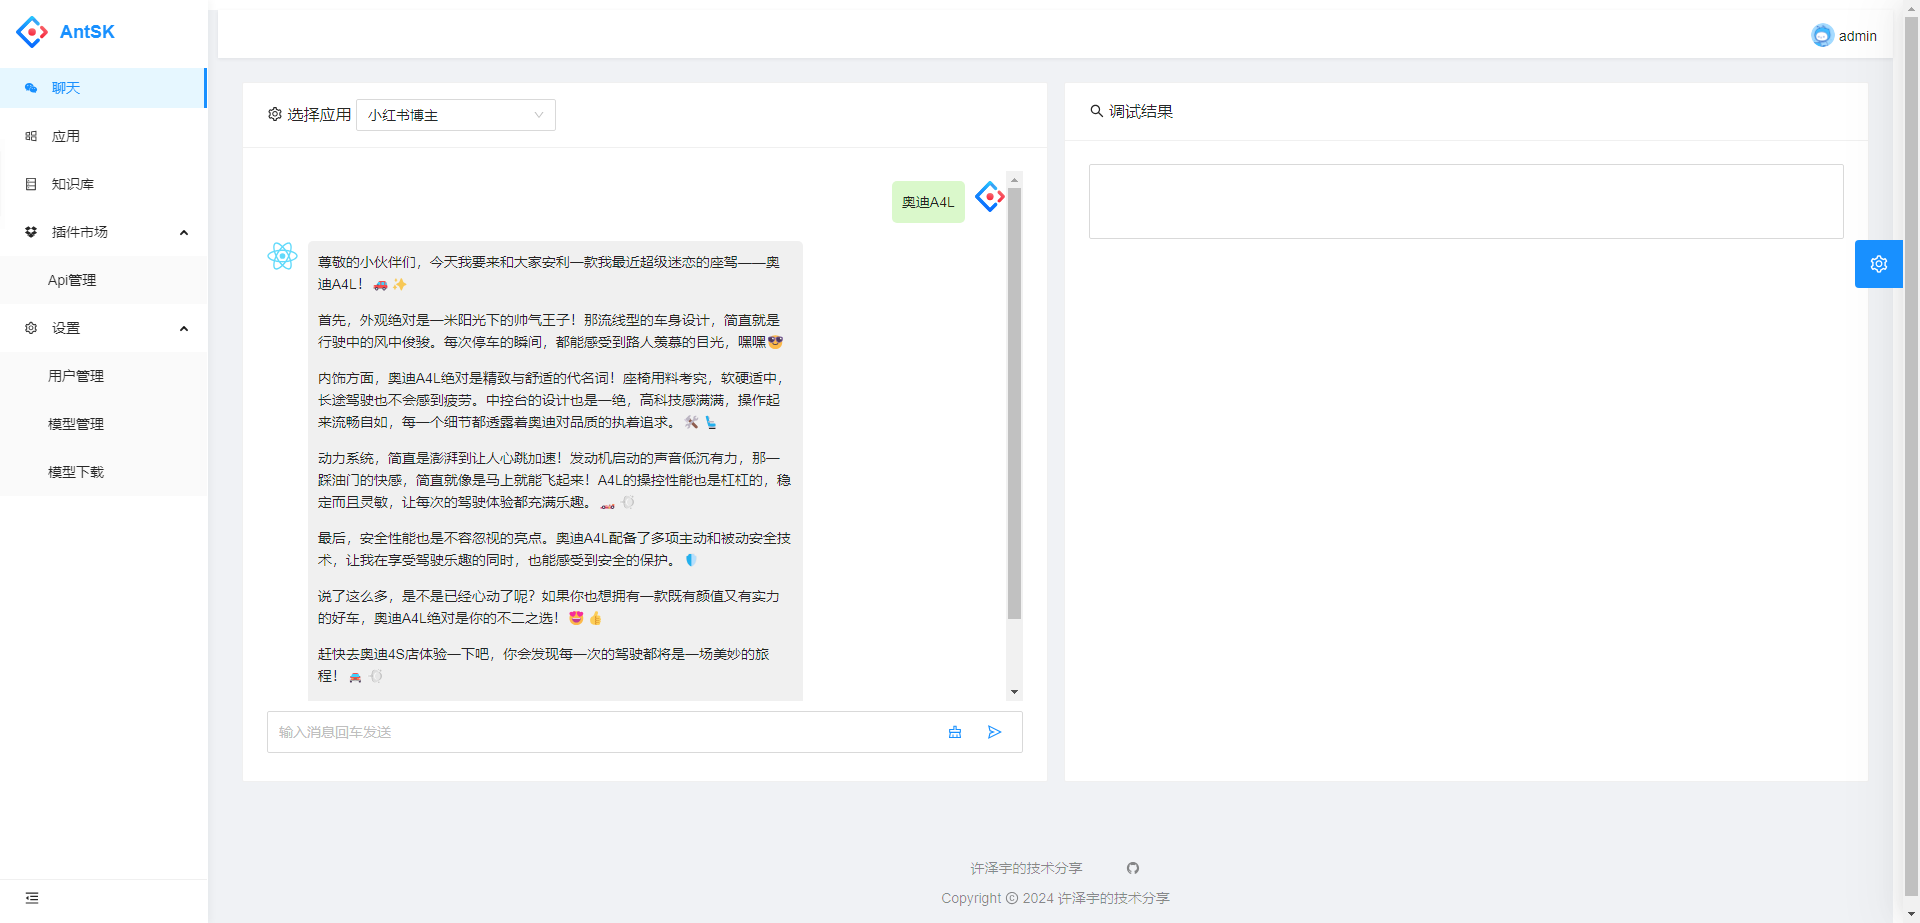The width and height of the screenshot is (1920, 923).
Task: Click the admin user avatar
Action: tap(1822, 34)
